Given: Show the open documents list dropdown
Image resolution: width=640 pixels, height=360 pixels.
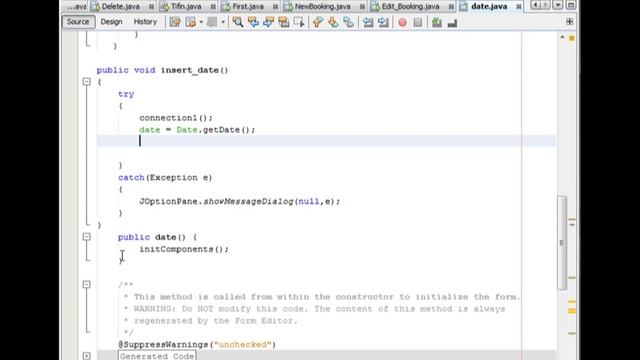Looking at the screenshot, I should (x=558, y=5).
